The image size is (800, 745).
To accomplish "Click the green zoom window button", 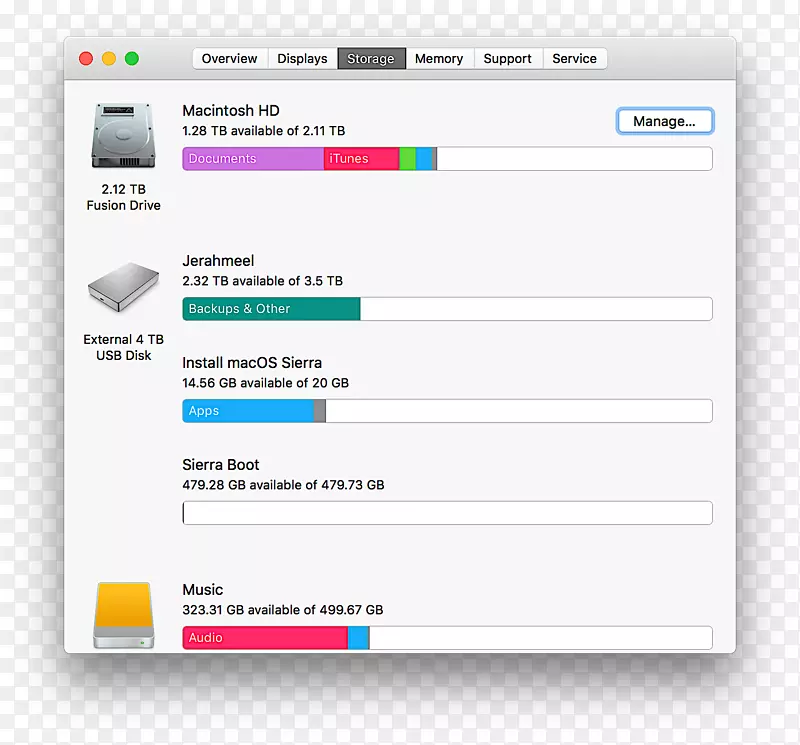I will (x=131, y=59).
